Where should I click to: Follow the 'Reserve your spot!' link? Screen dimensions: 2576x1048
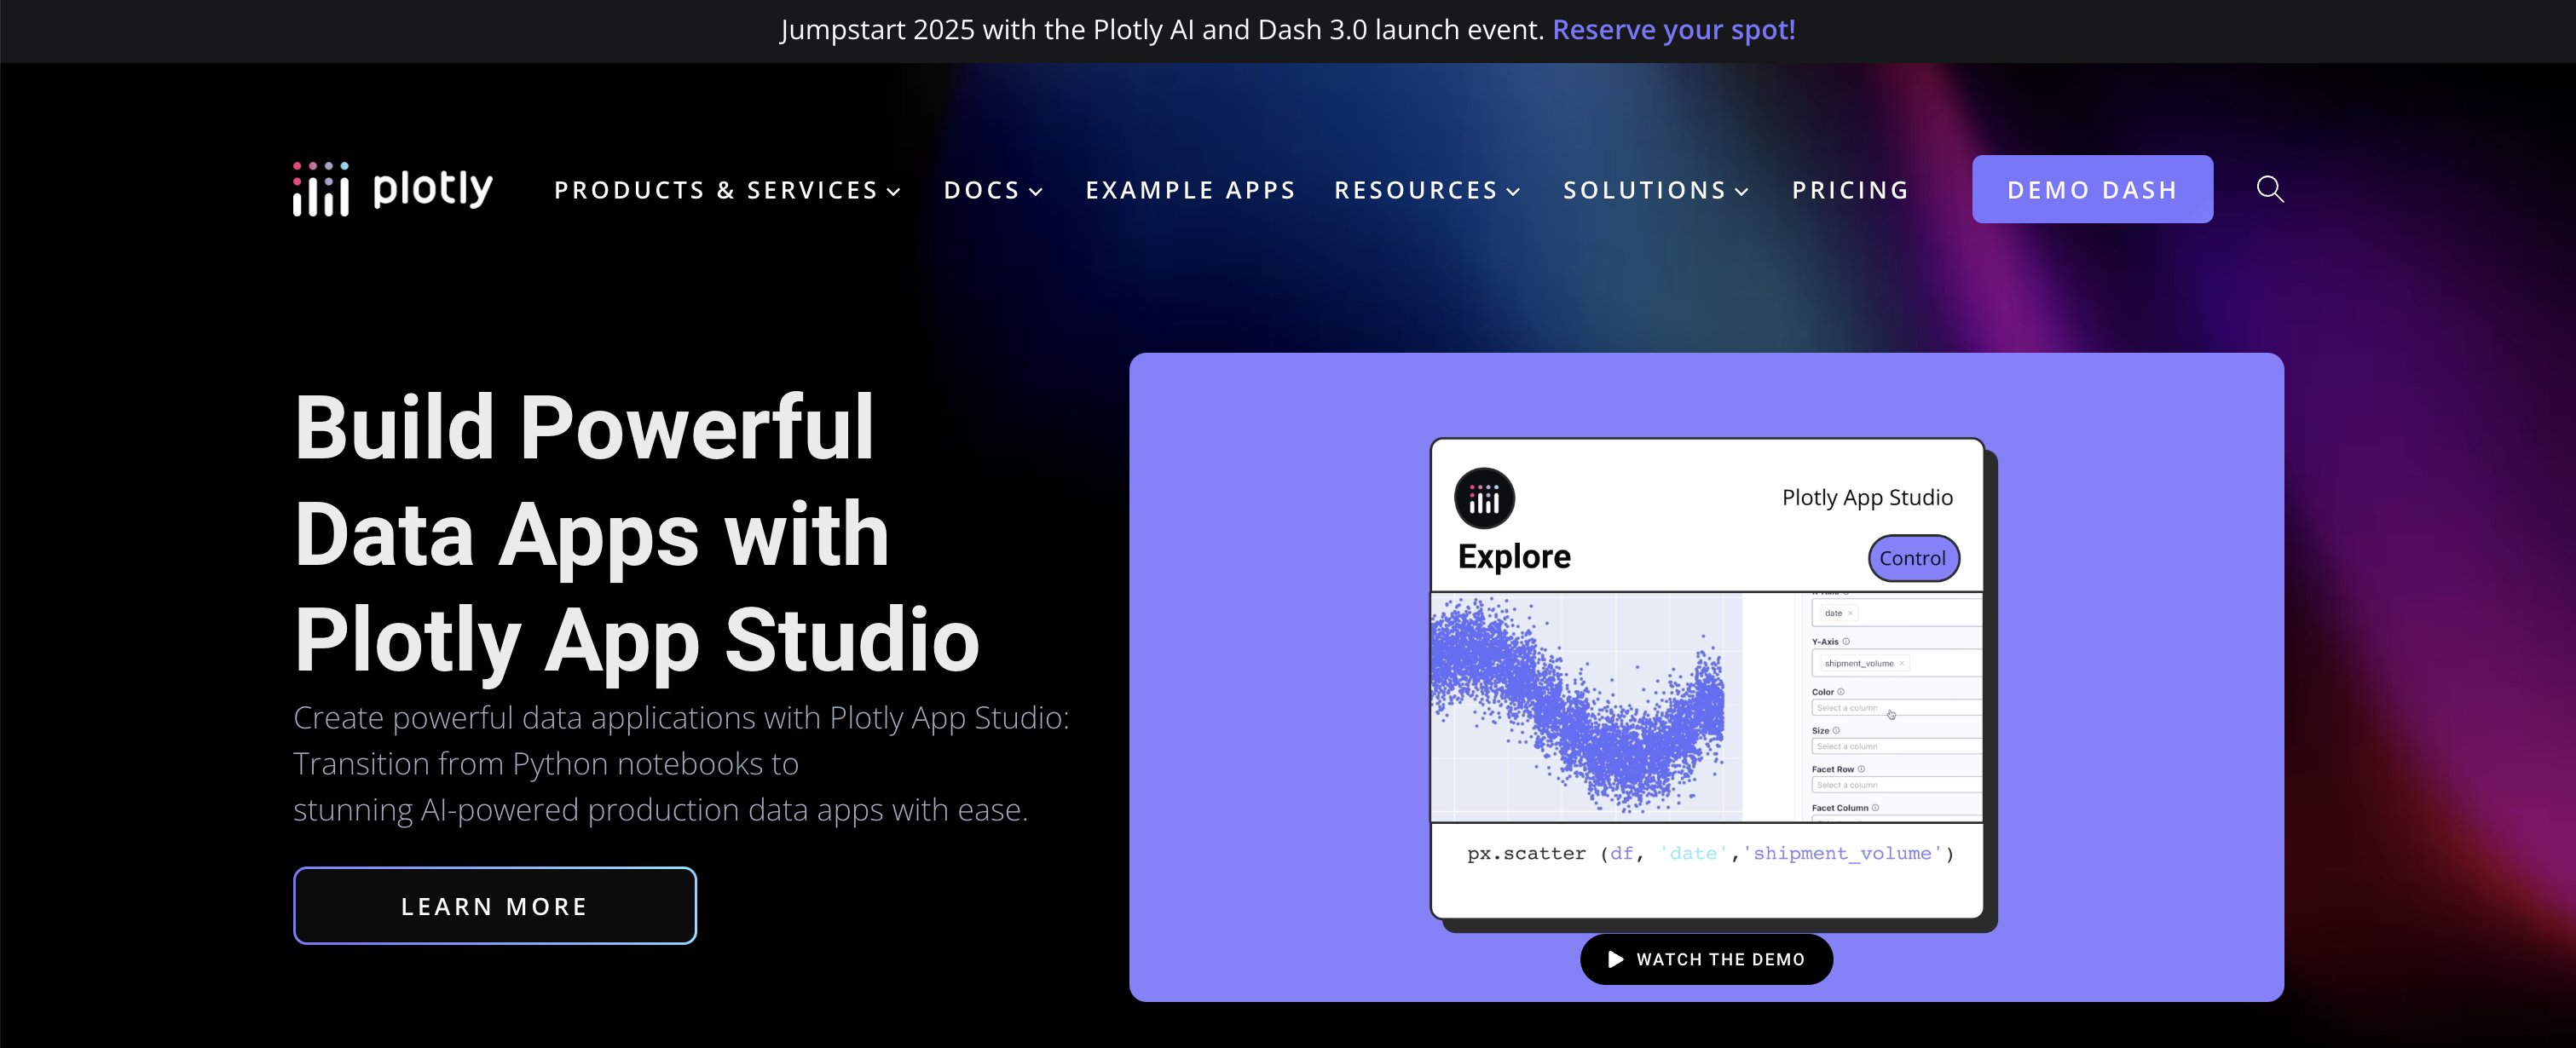[x=1673, y=30]
